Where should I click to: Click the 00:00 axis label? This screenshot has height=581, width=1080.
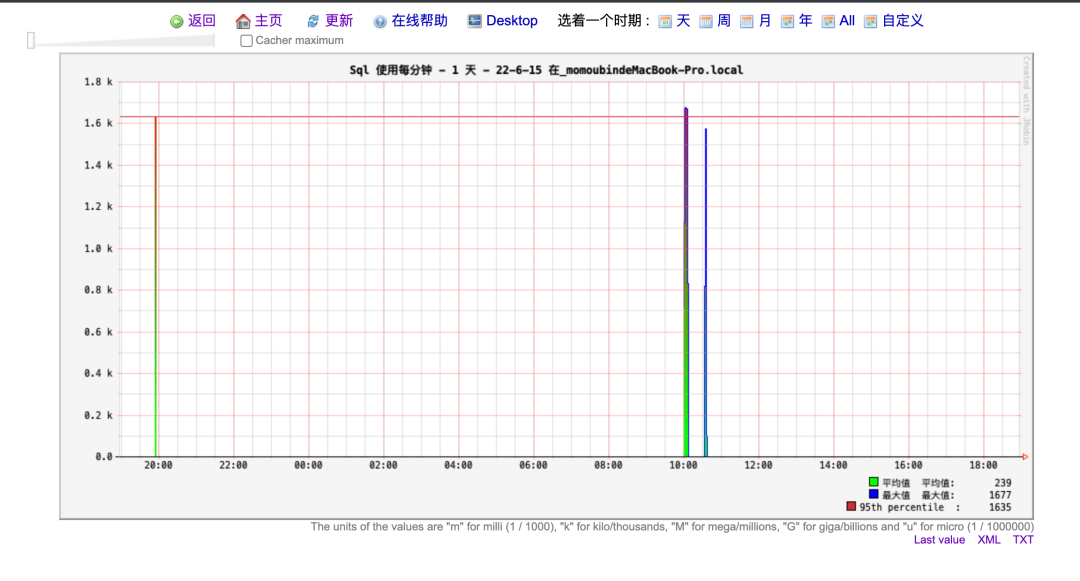click(x=308, y=465)
